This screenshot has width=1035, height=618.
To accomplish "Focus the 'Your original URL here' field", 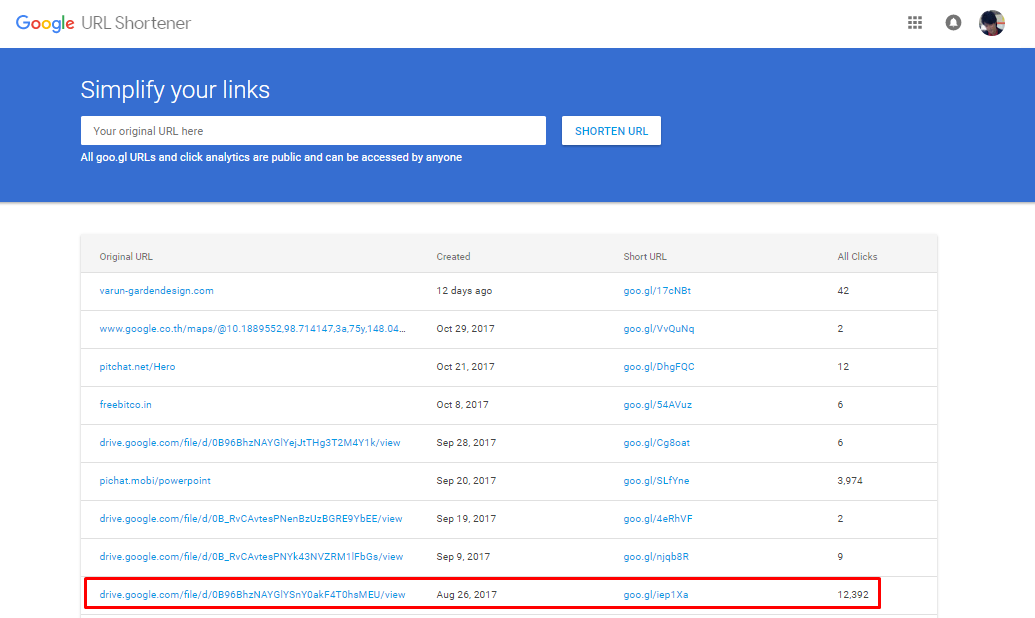I will pos(313,131).
